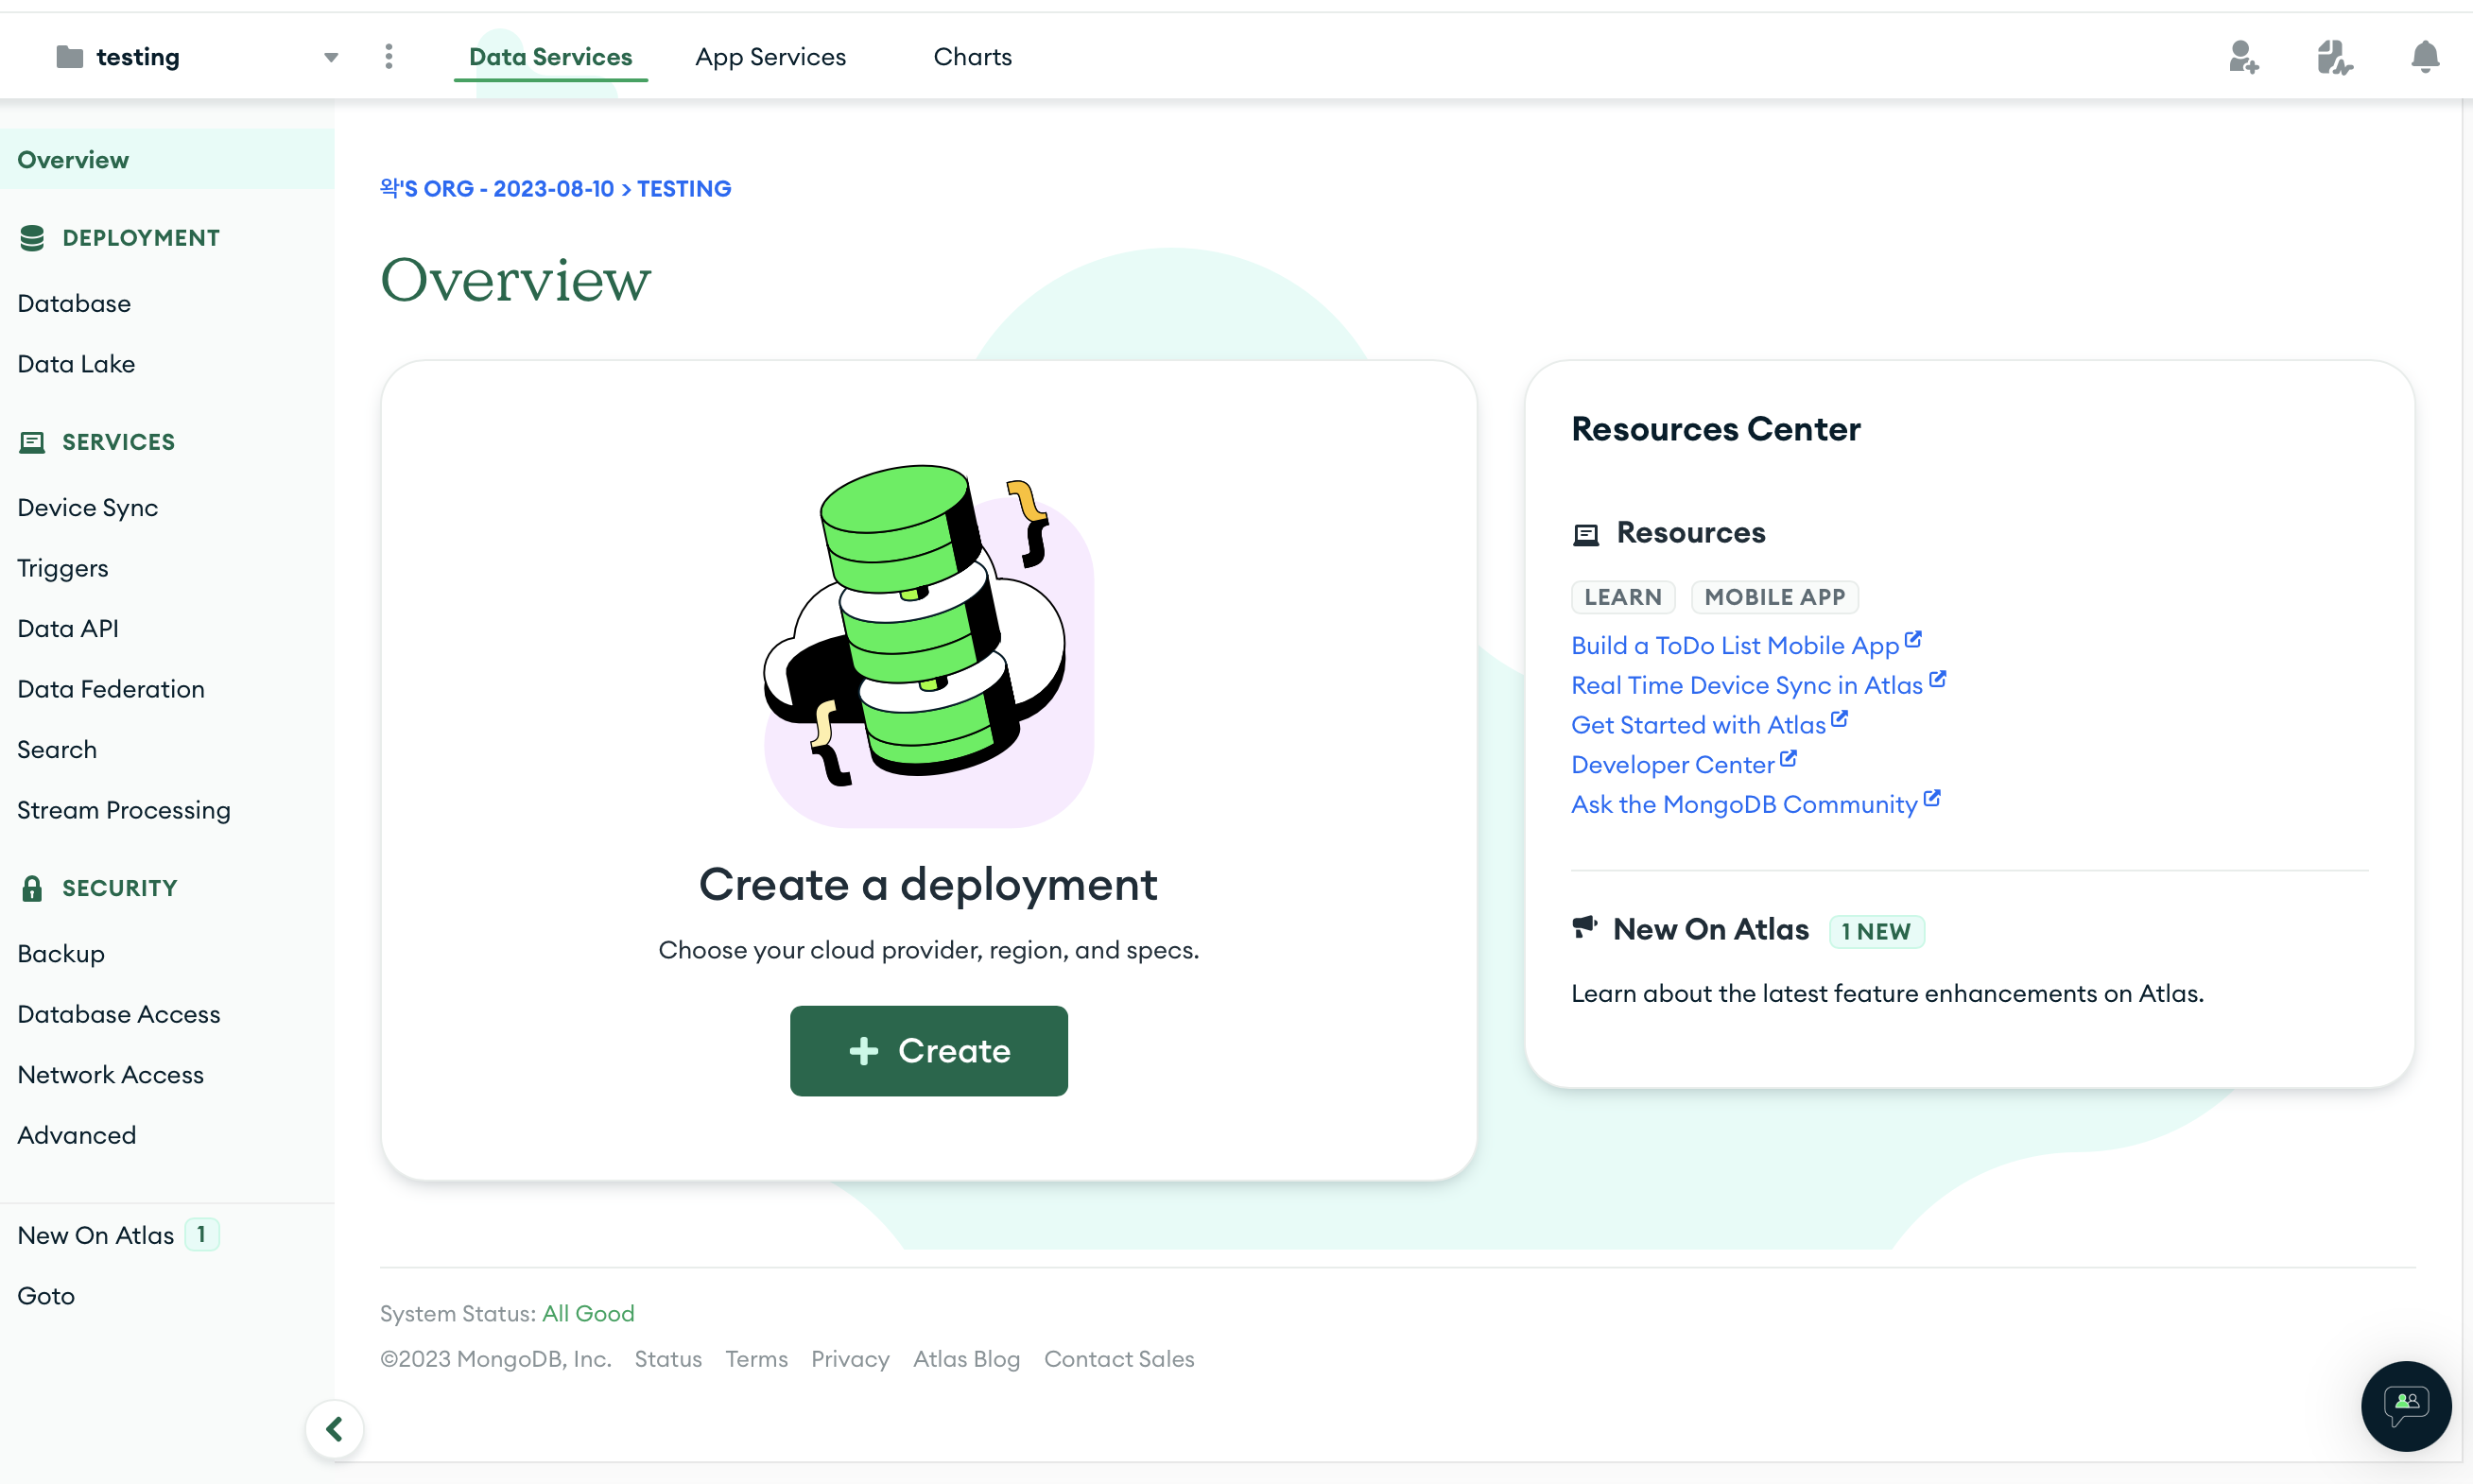Click the New On Atlas heading
Viewport: 2473px width, 1484px height.
(1710, 929)
